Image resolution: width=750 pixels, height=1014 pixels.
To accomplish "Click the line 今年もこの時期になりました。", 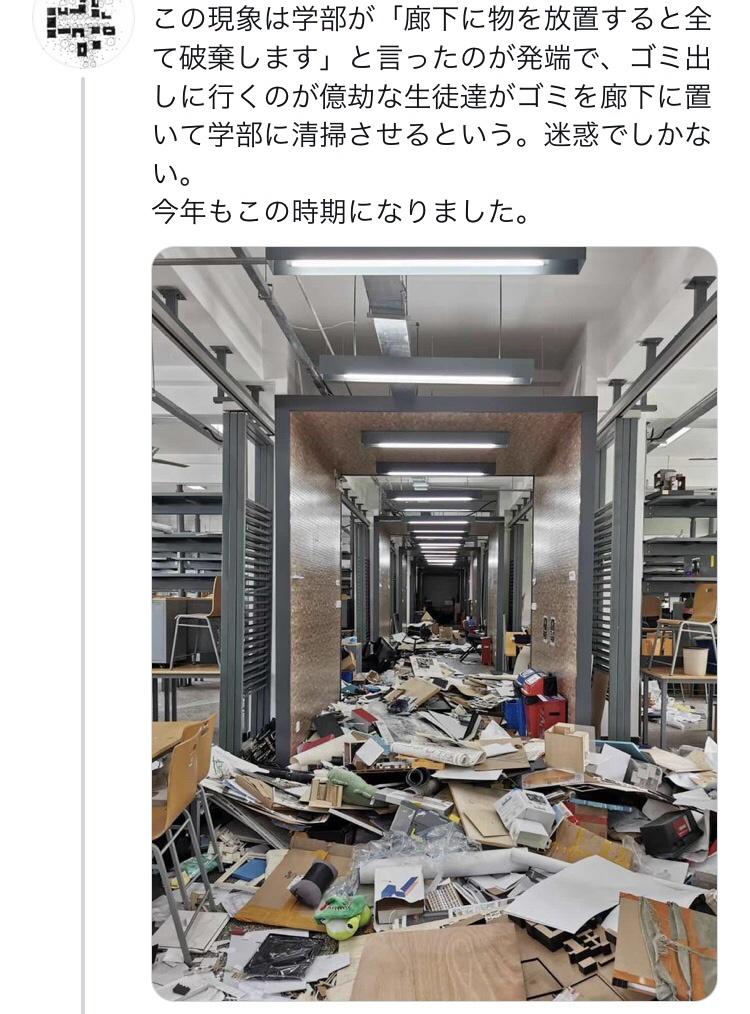I will [341, 211].
